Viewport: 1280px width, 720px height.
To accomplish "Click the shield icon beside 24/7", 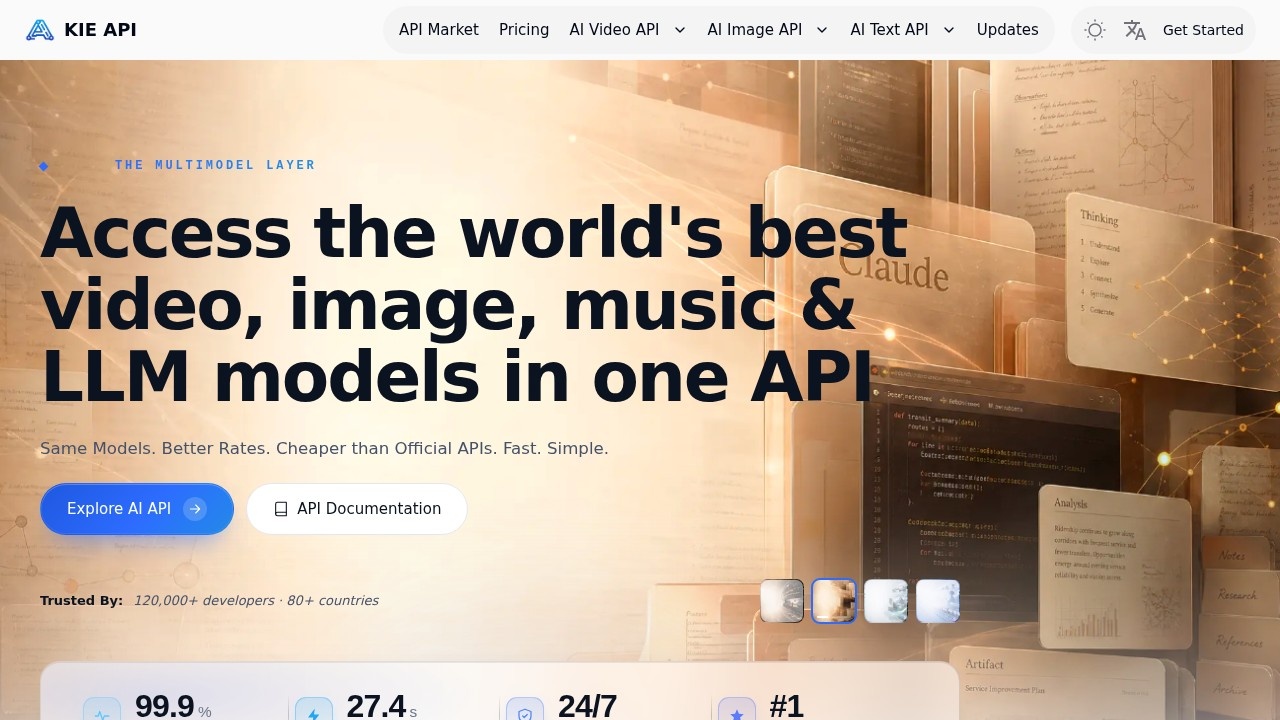I will click(x=525, y=714).
